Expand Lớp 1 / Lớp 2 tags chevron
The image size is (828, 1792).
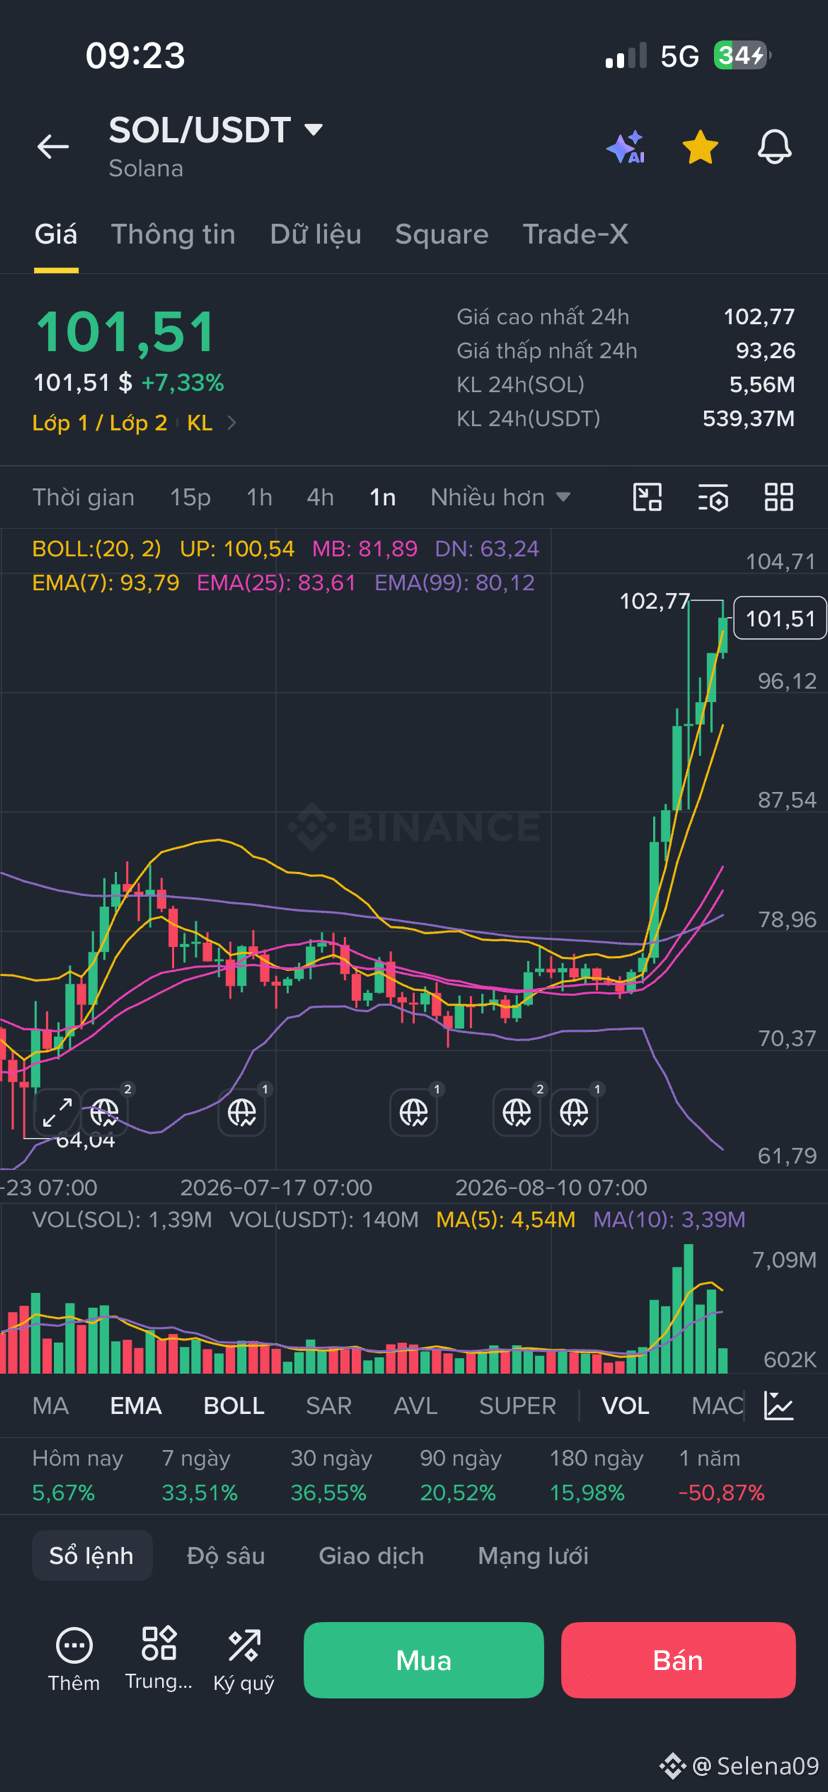pos(231,423)
